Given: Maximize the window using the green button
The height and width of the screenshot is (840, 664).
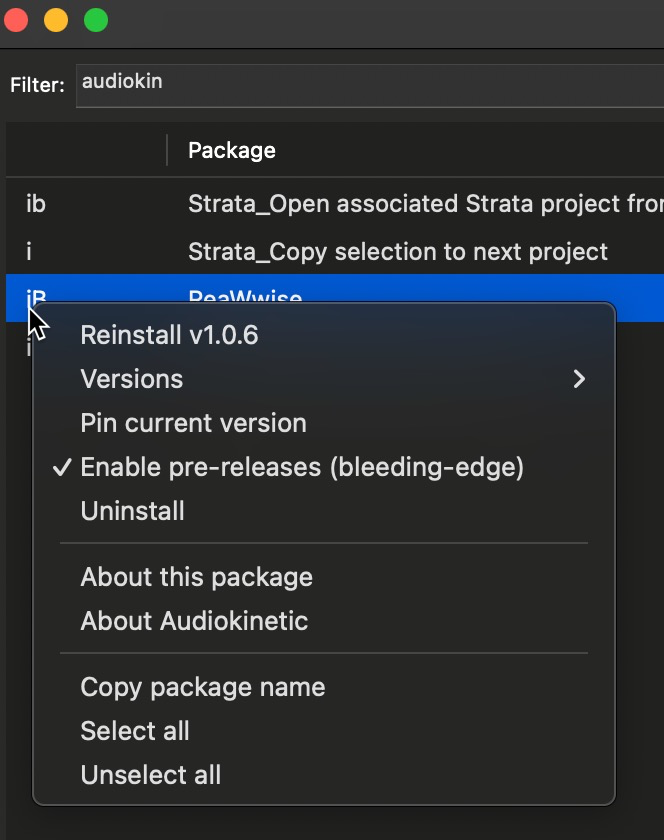Looking at the screenshot, I should coord(95,19).
